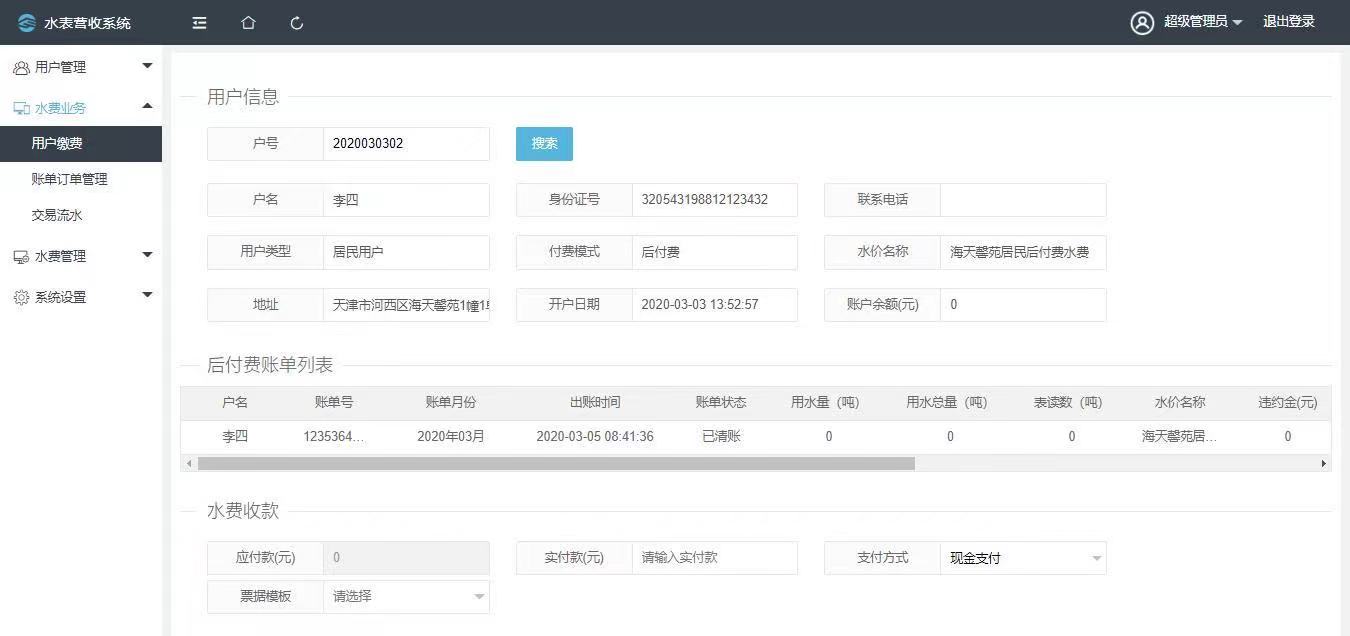
Task: Open the 超级管理员 dropdown menu
Action: 1196,22
